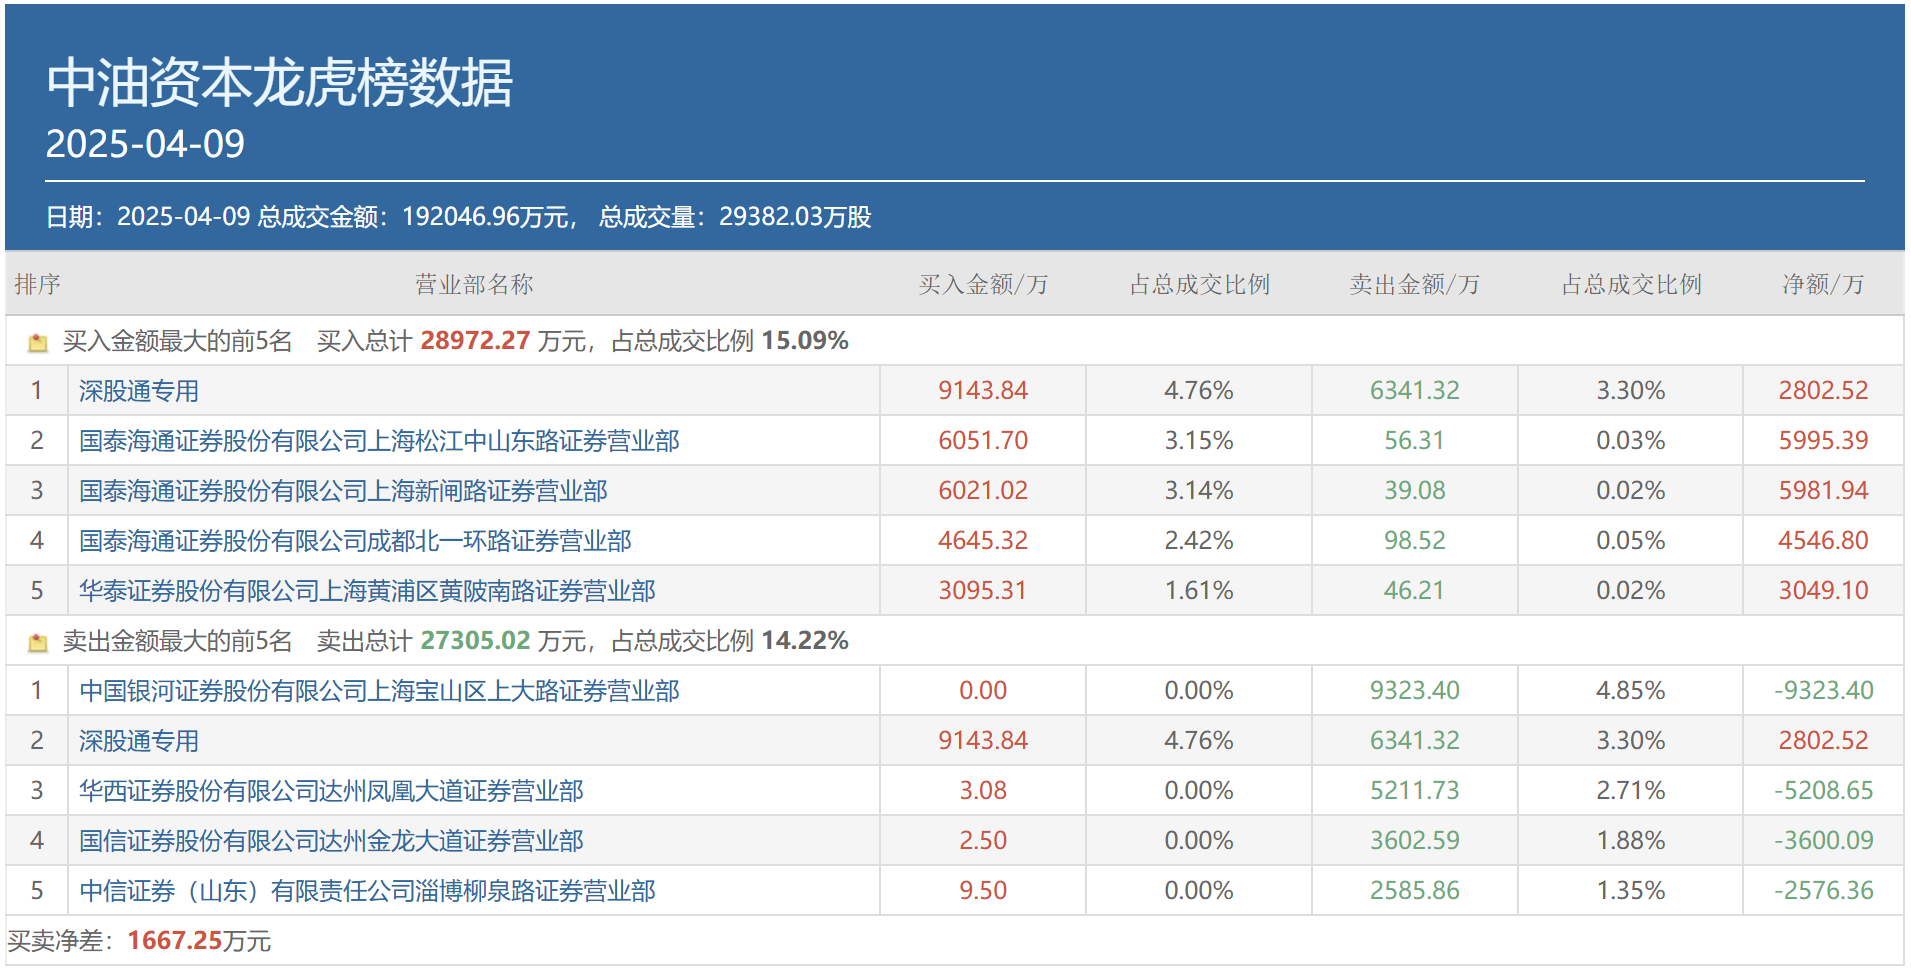
Task: Click the 卖出金额/万 column header
Action: point(1414,285)
